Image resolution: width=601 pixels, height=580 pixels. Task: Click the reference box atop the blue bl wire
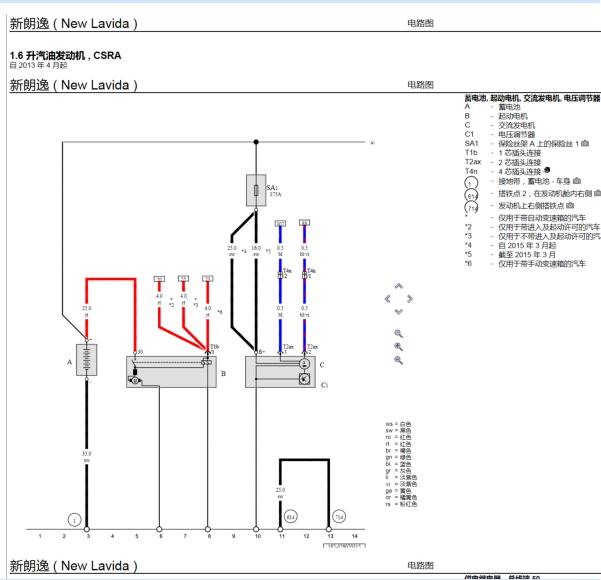(x=280, y=223)
